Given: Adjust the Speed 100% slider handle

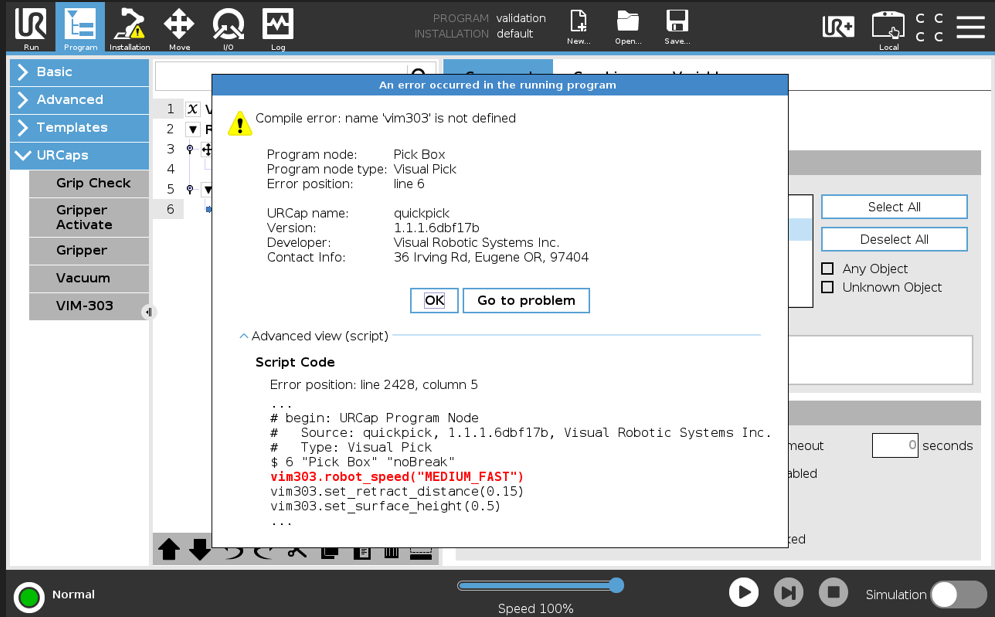Looking at the screenshot, I should tap(616, 585).
